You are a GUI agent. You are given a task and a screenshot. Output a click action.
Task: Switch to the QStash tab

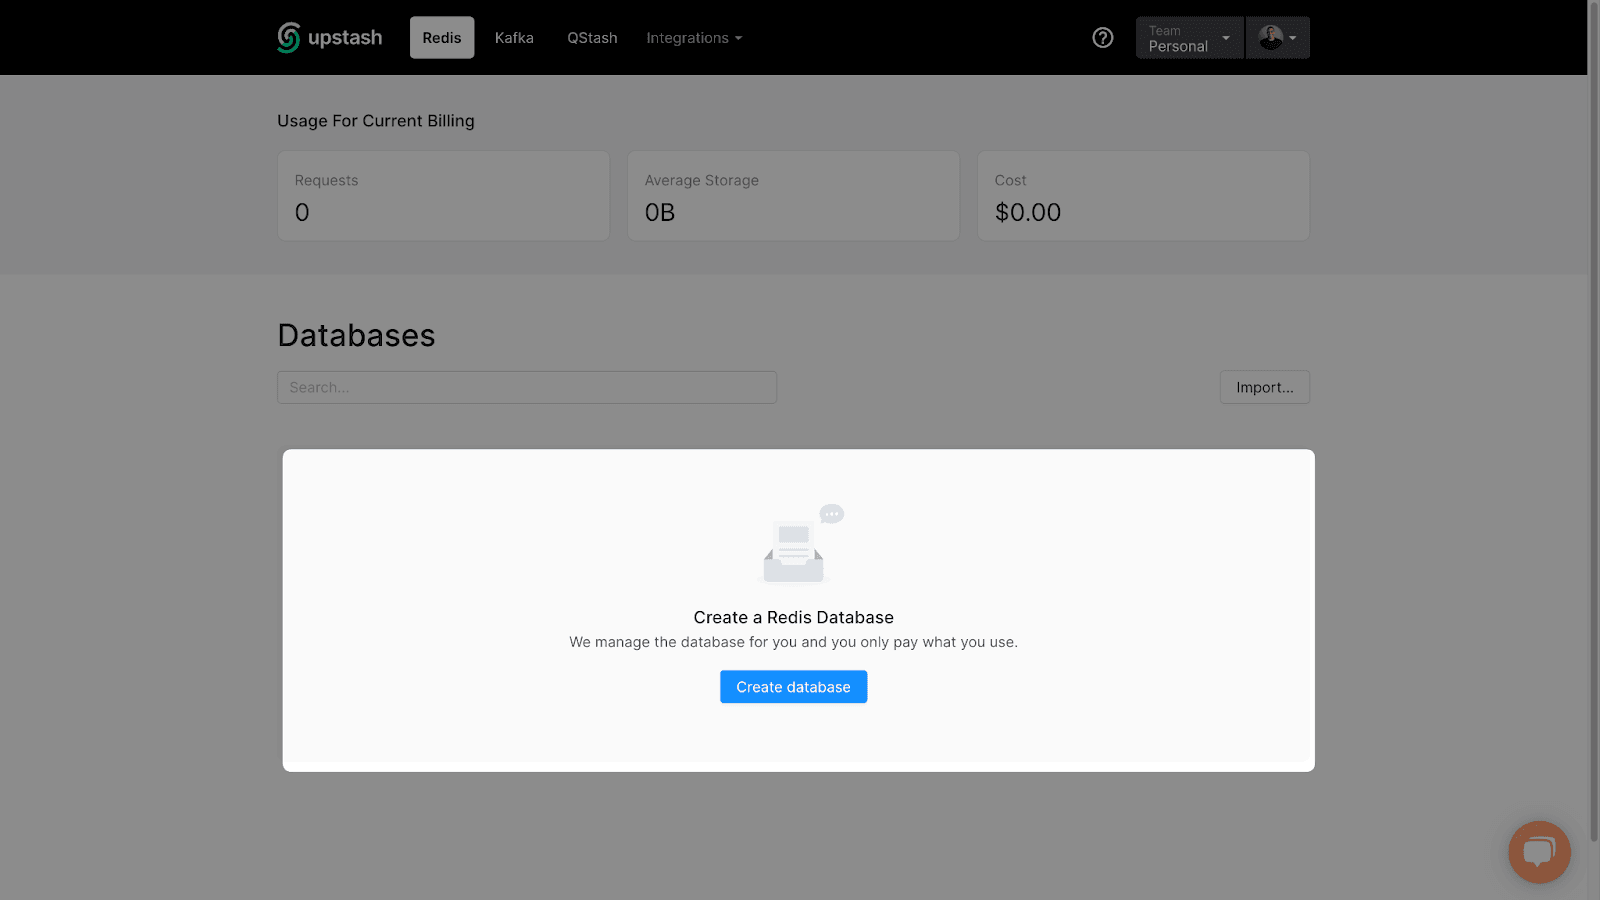coord(592,37)
